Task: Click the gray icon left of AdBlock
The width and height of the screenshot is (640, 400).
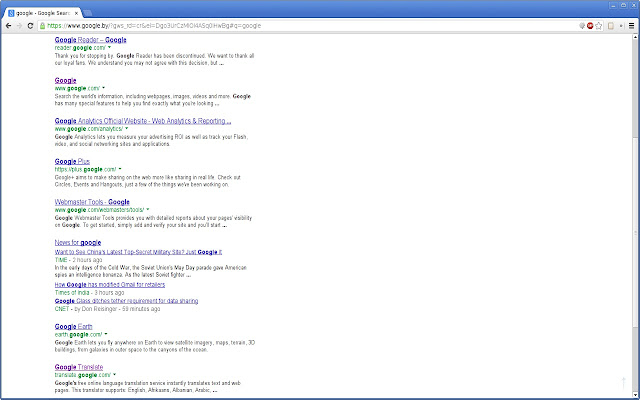Action: (x=582, y=26)
